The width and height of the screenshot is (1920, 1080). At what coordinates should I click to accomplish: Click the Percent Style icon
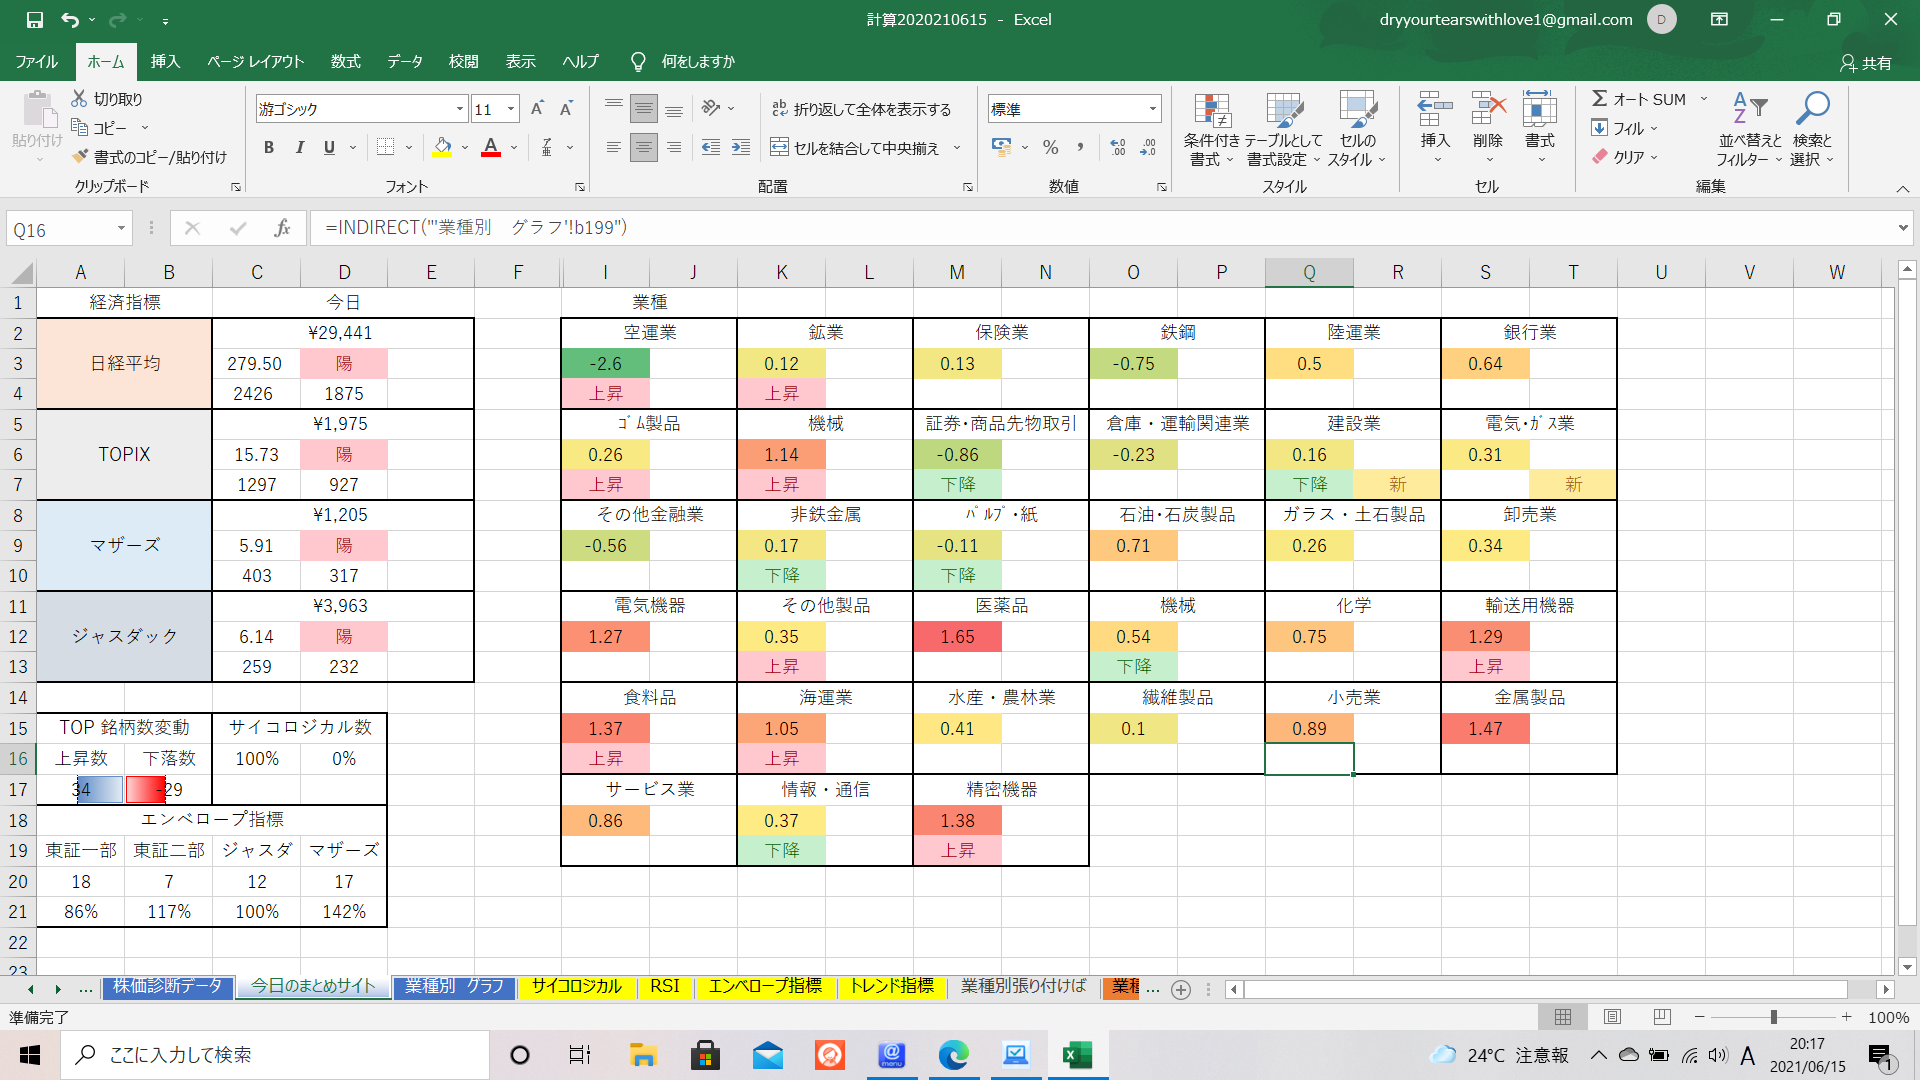pos(1050,148)
